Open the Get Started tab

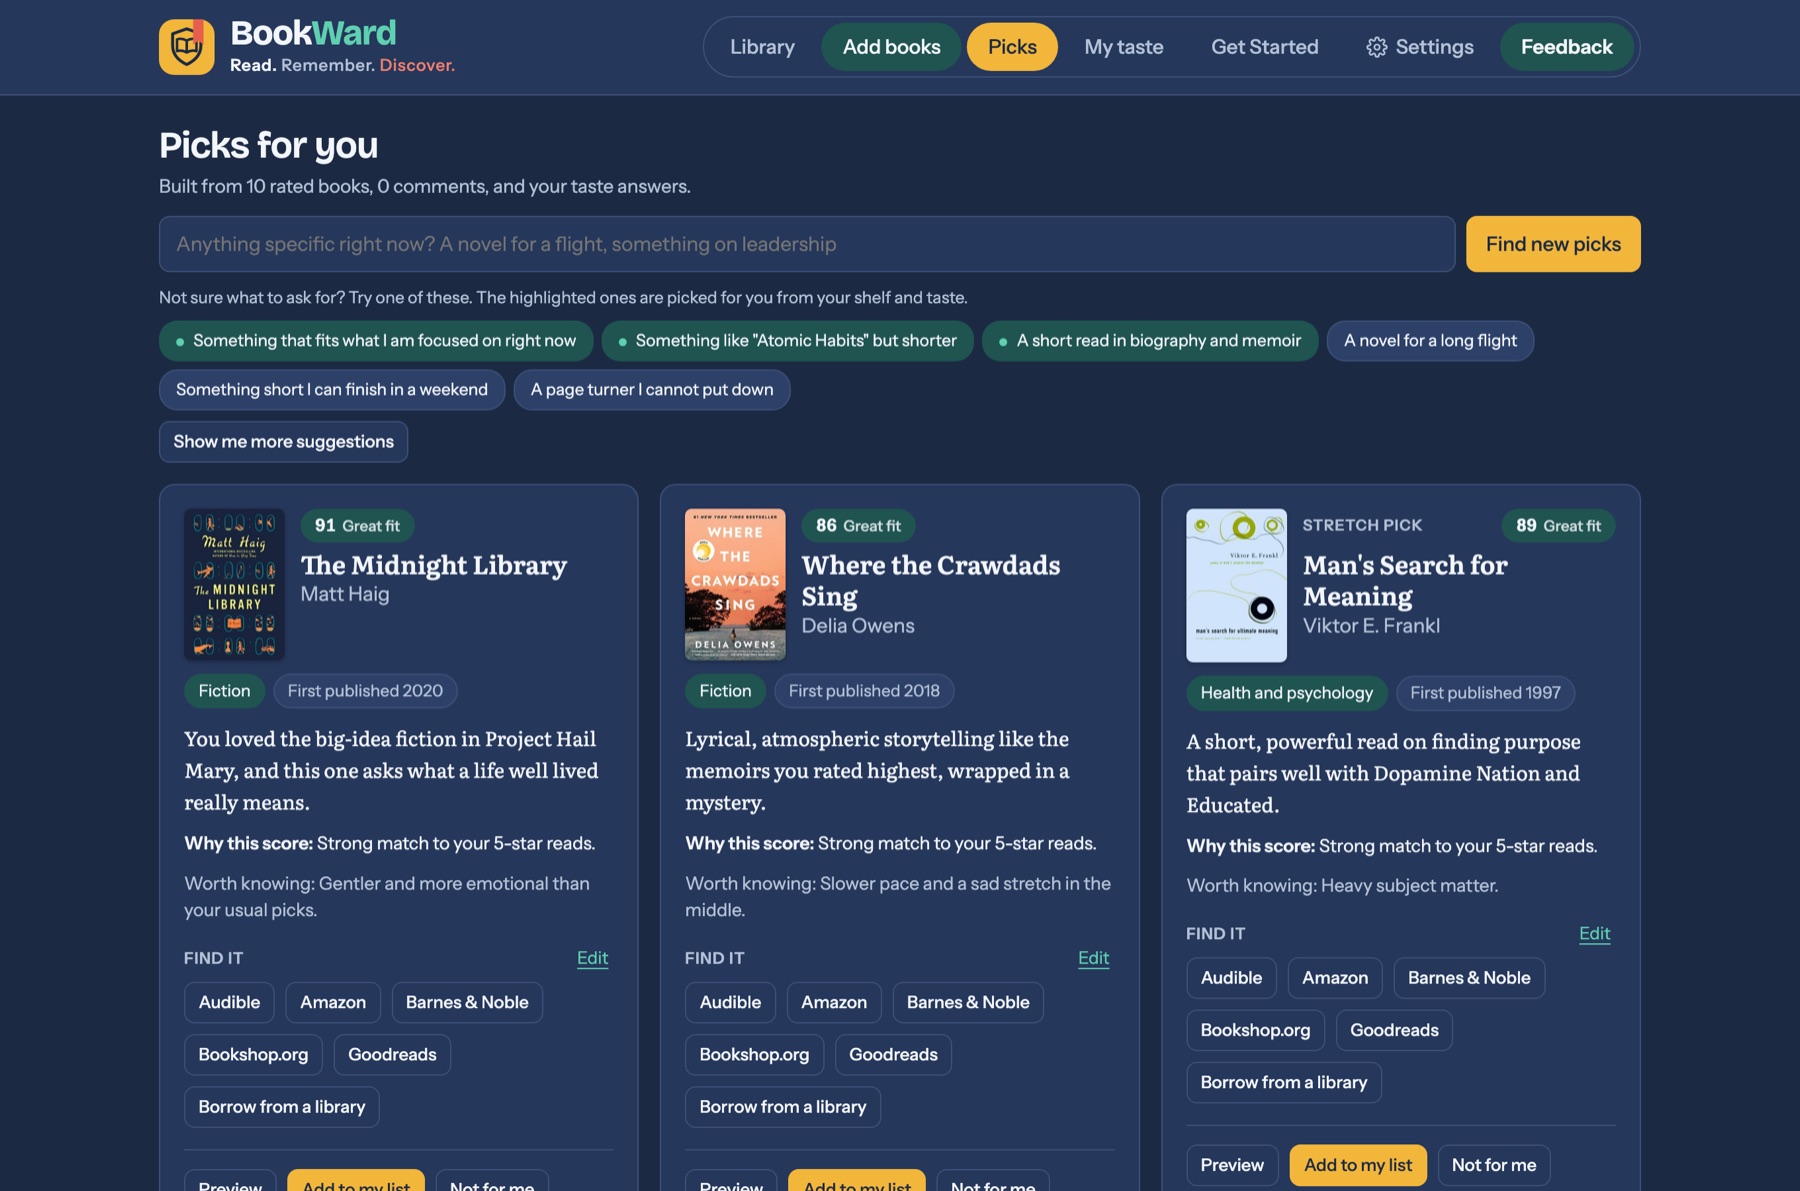1264,47
